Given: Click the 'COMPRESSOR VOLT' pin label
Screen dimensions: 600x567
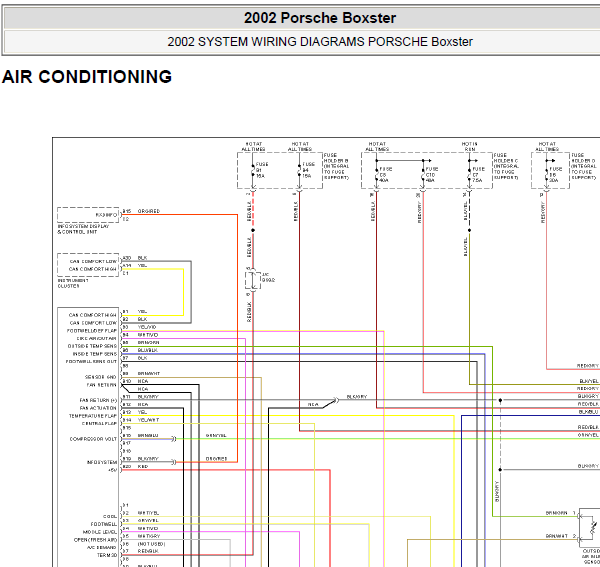Looking at the screenshot, I should (x=93, y=439).
